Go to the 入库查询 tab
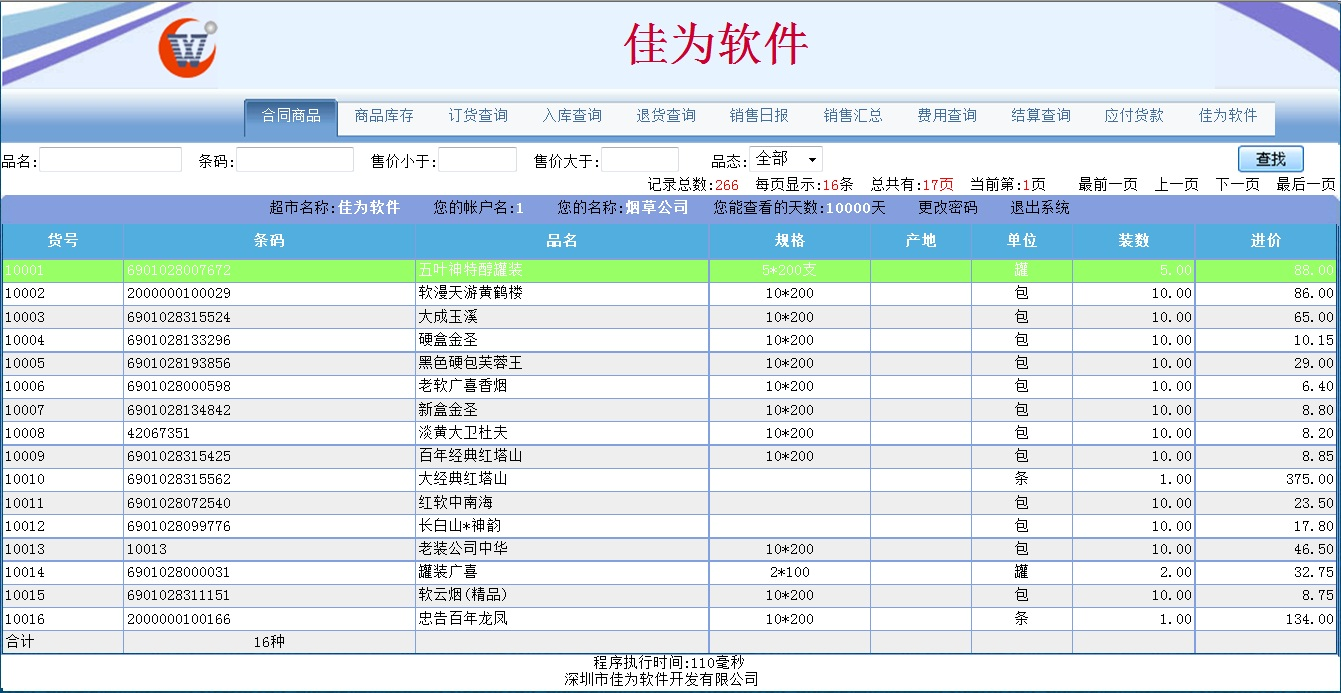 [572, 116]
